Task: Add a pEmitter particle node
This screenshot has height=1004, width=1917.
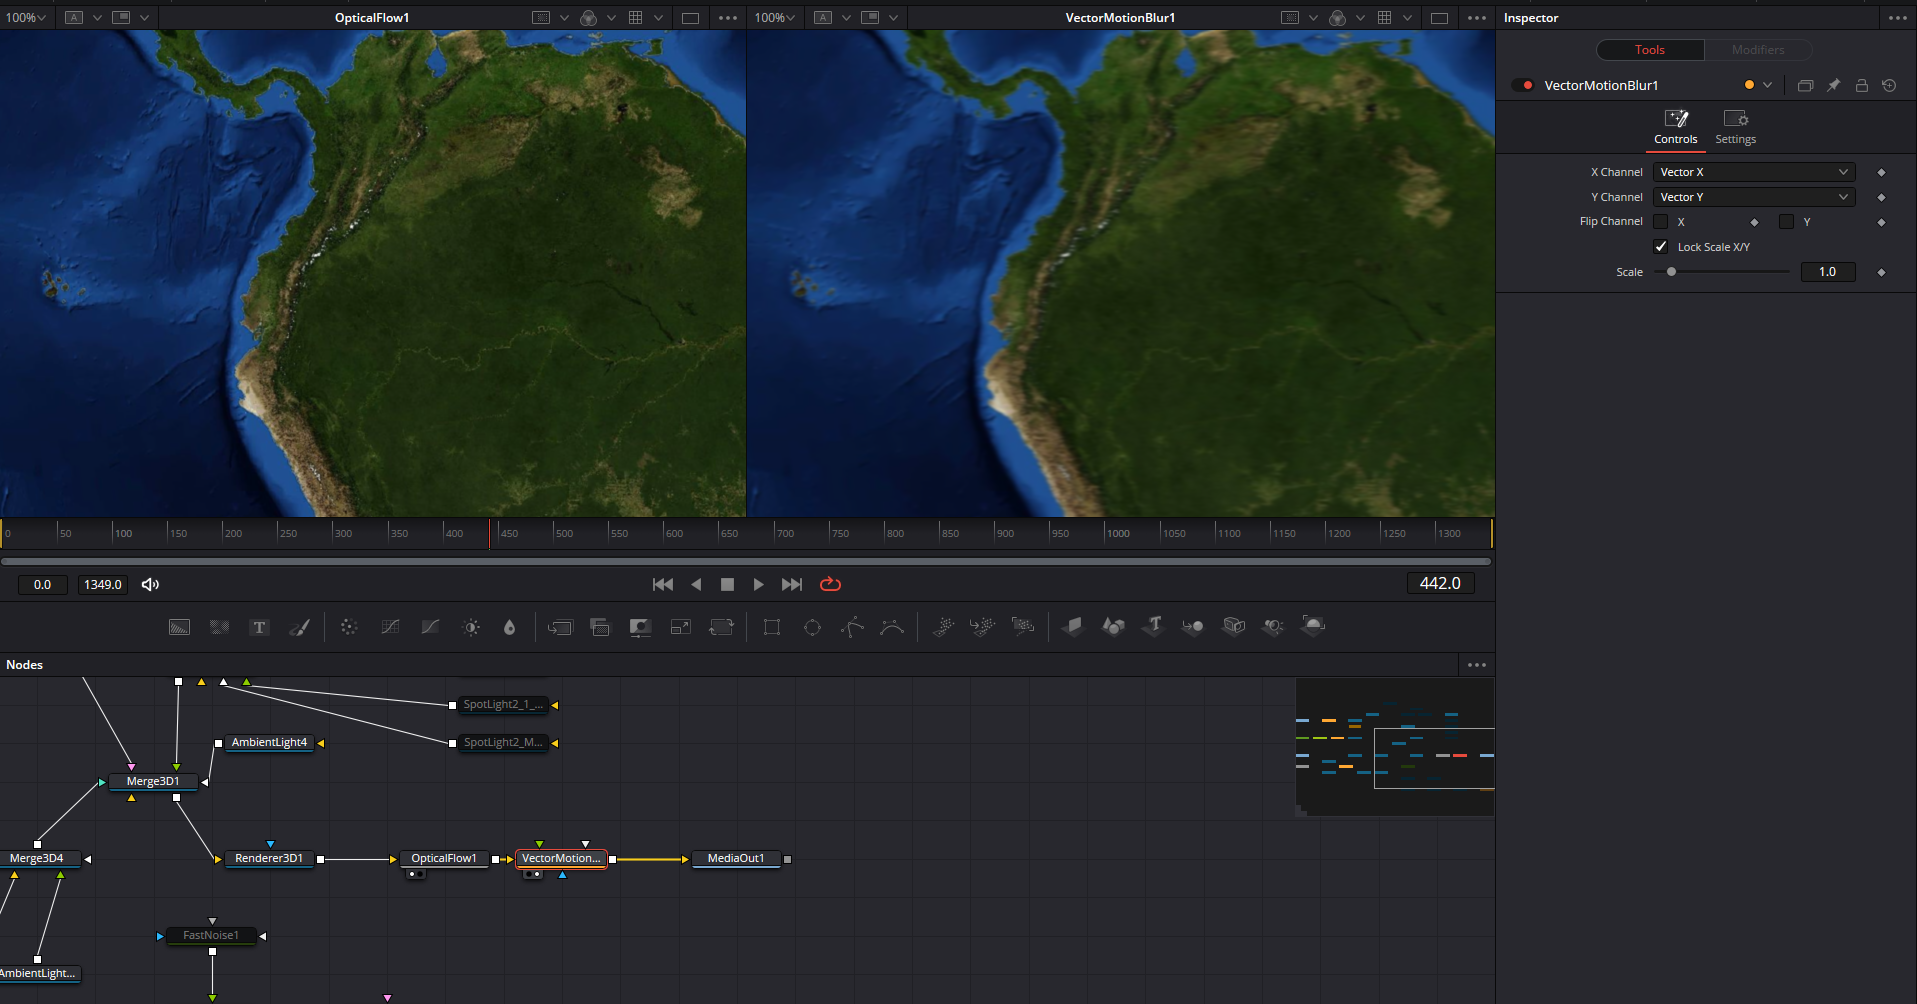Action: tap(943, 627)
